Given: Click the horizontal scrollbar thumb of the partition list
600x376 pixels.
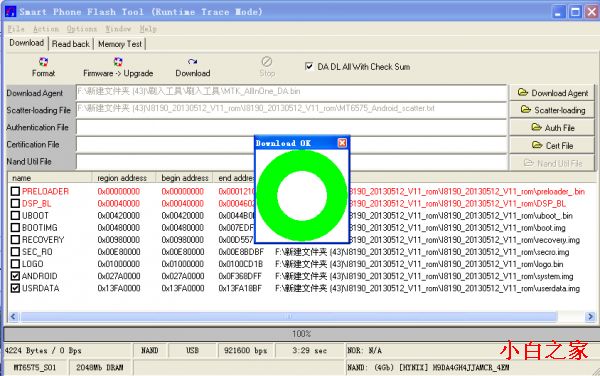Looking at the screenshot, I should click(x=289, y=316).
